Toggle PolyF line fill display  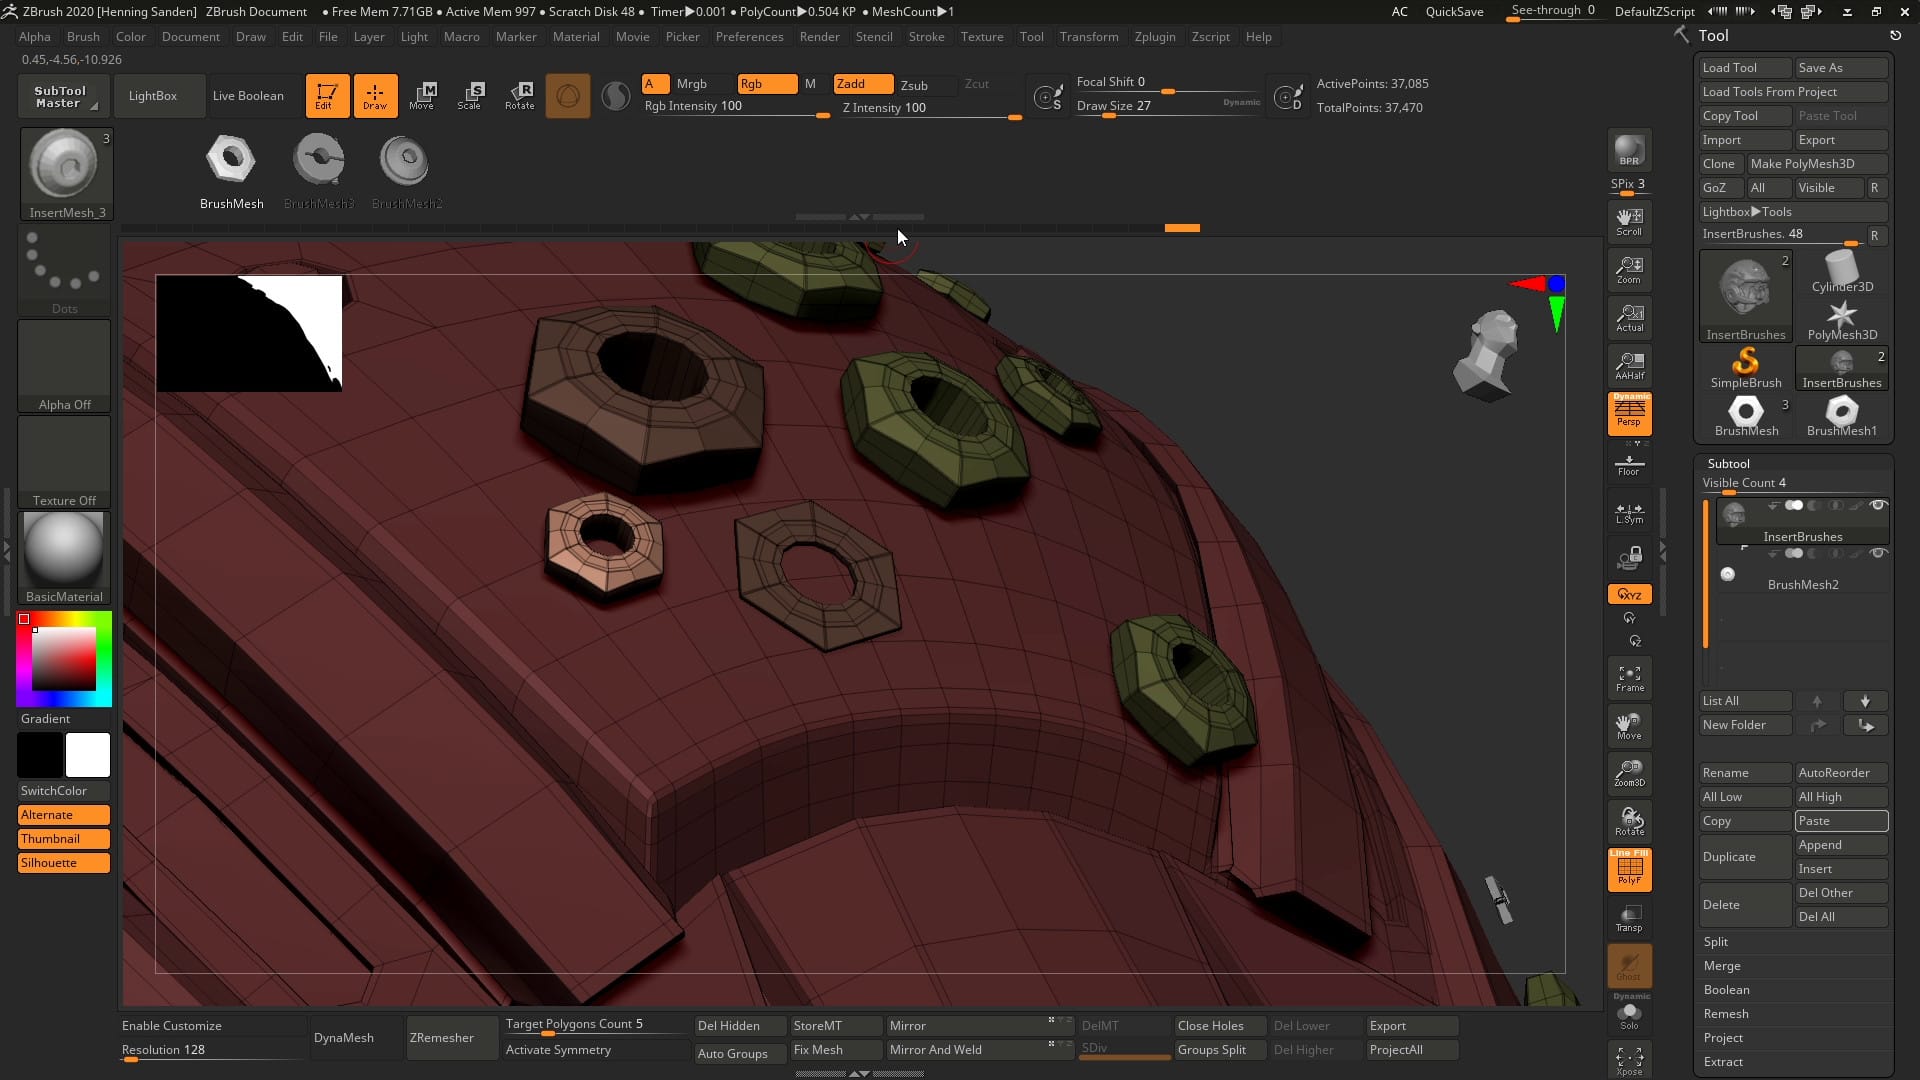tap(1629, 869)
